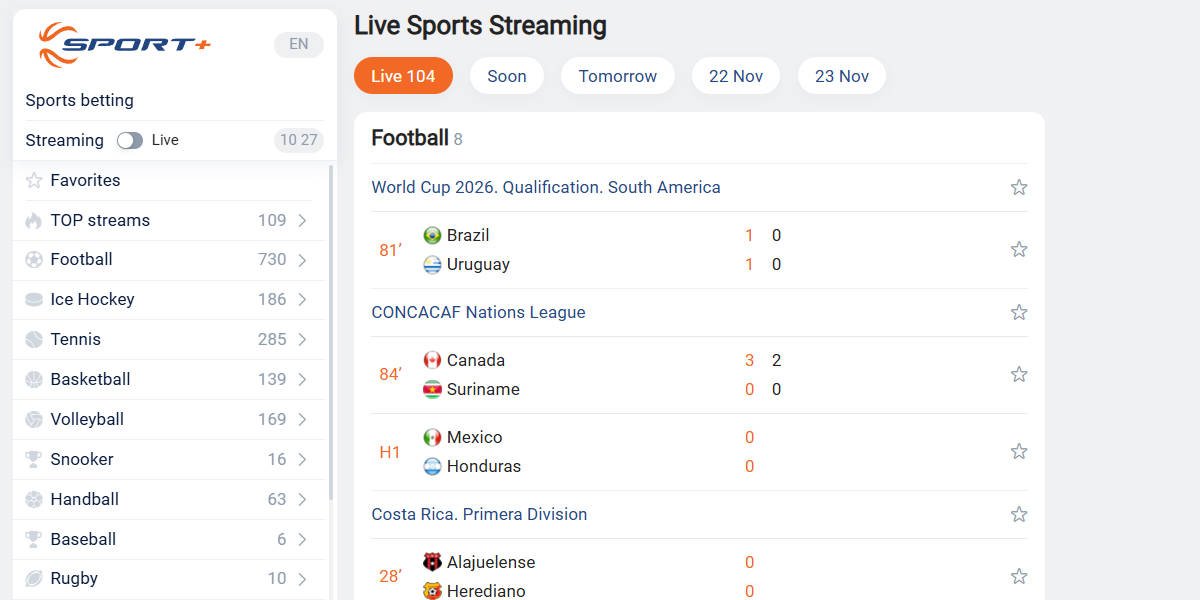Open World Cup 2026 Qualification link

pyautogui.click(x=545, y=188)
